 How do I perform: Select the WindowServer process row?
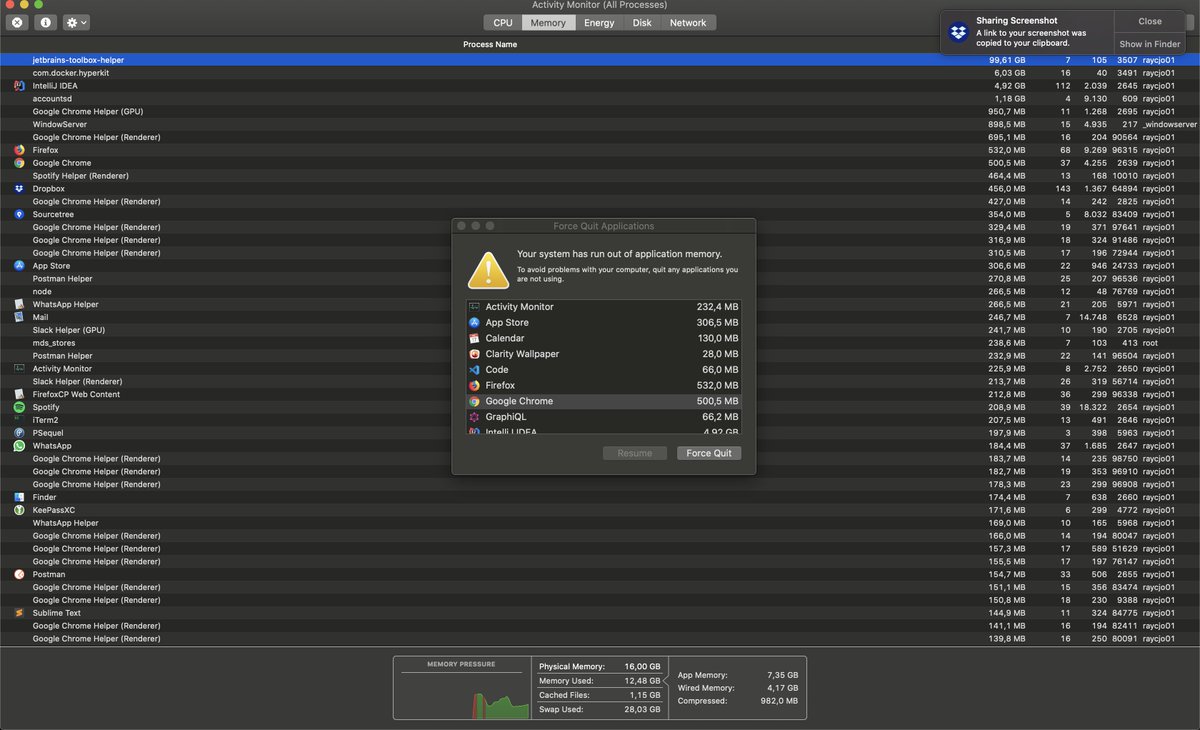click(x=600, y=125)
